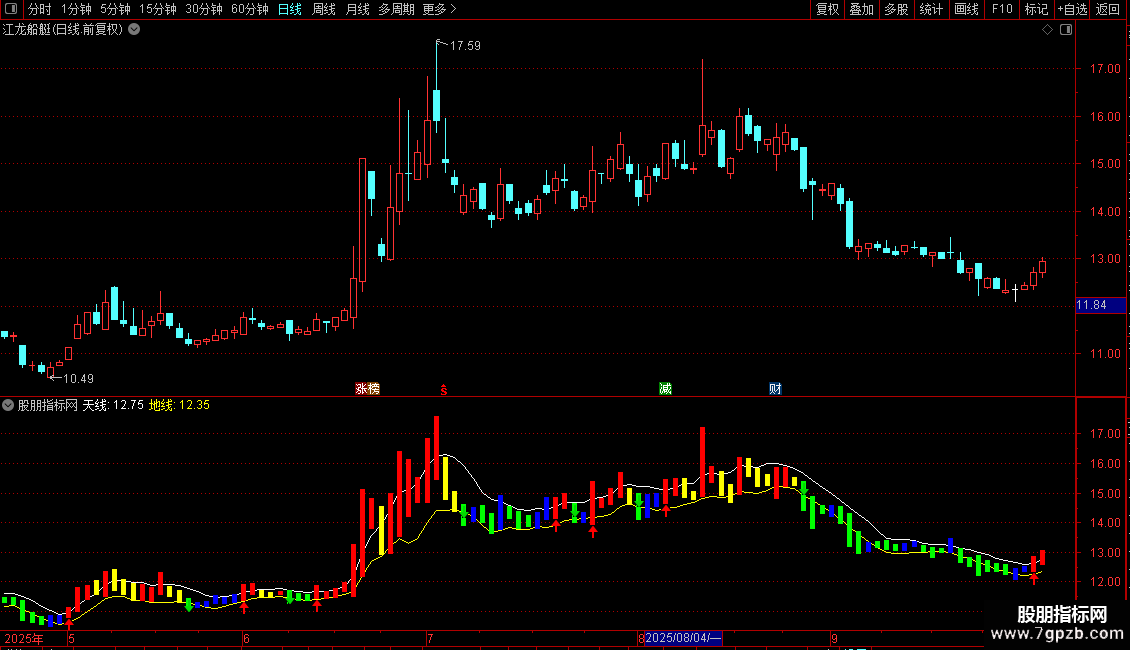Click the 17.59 high price label
The height and width of the screenshot is (650, 1130).
[465, 45]
